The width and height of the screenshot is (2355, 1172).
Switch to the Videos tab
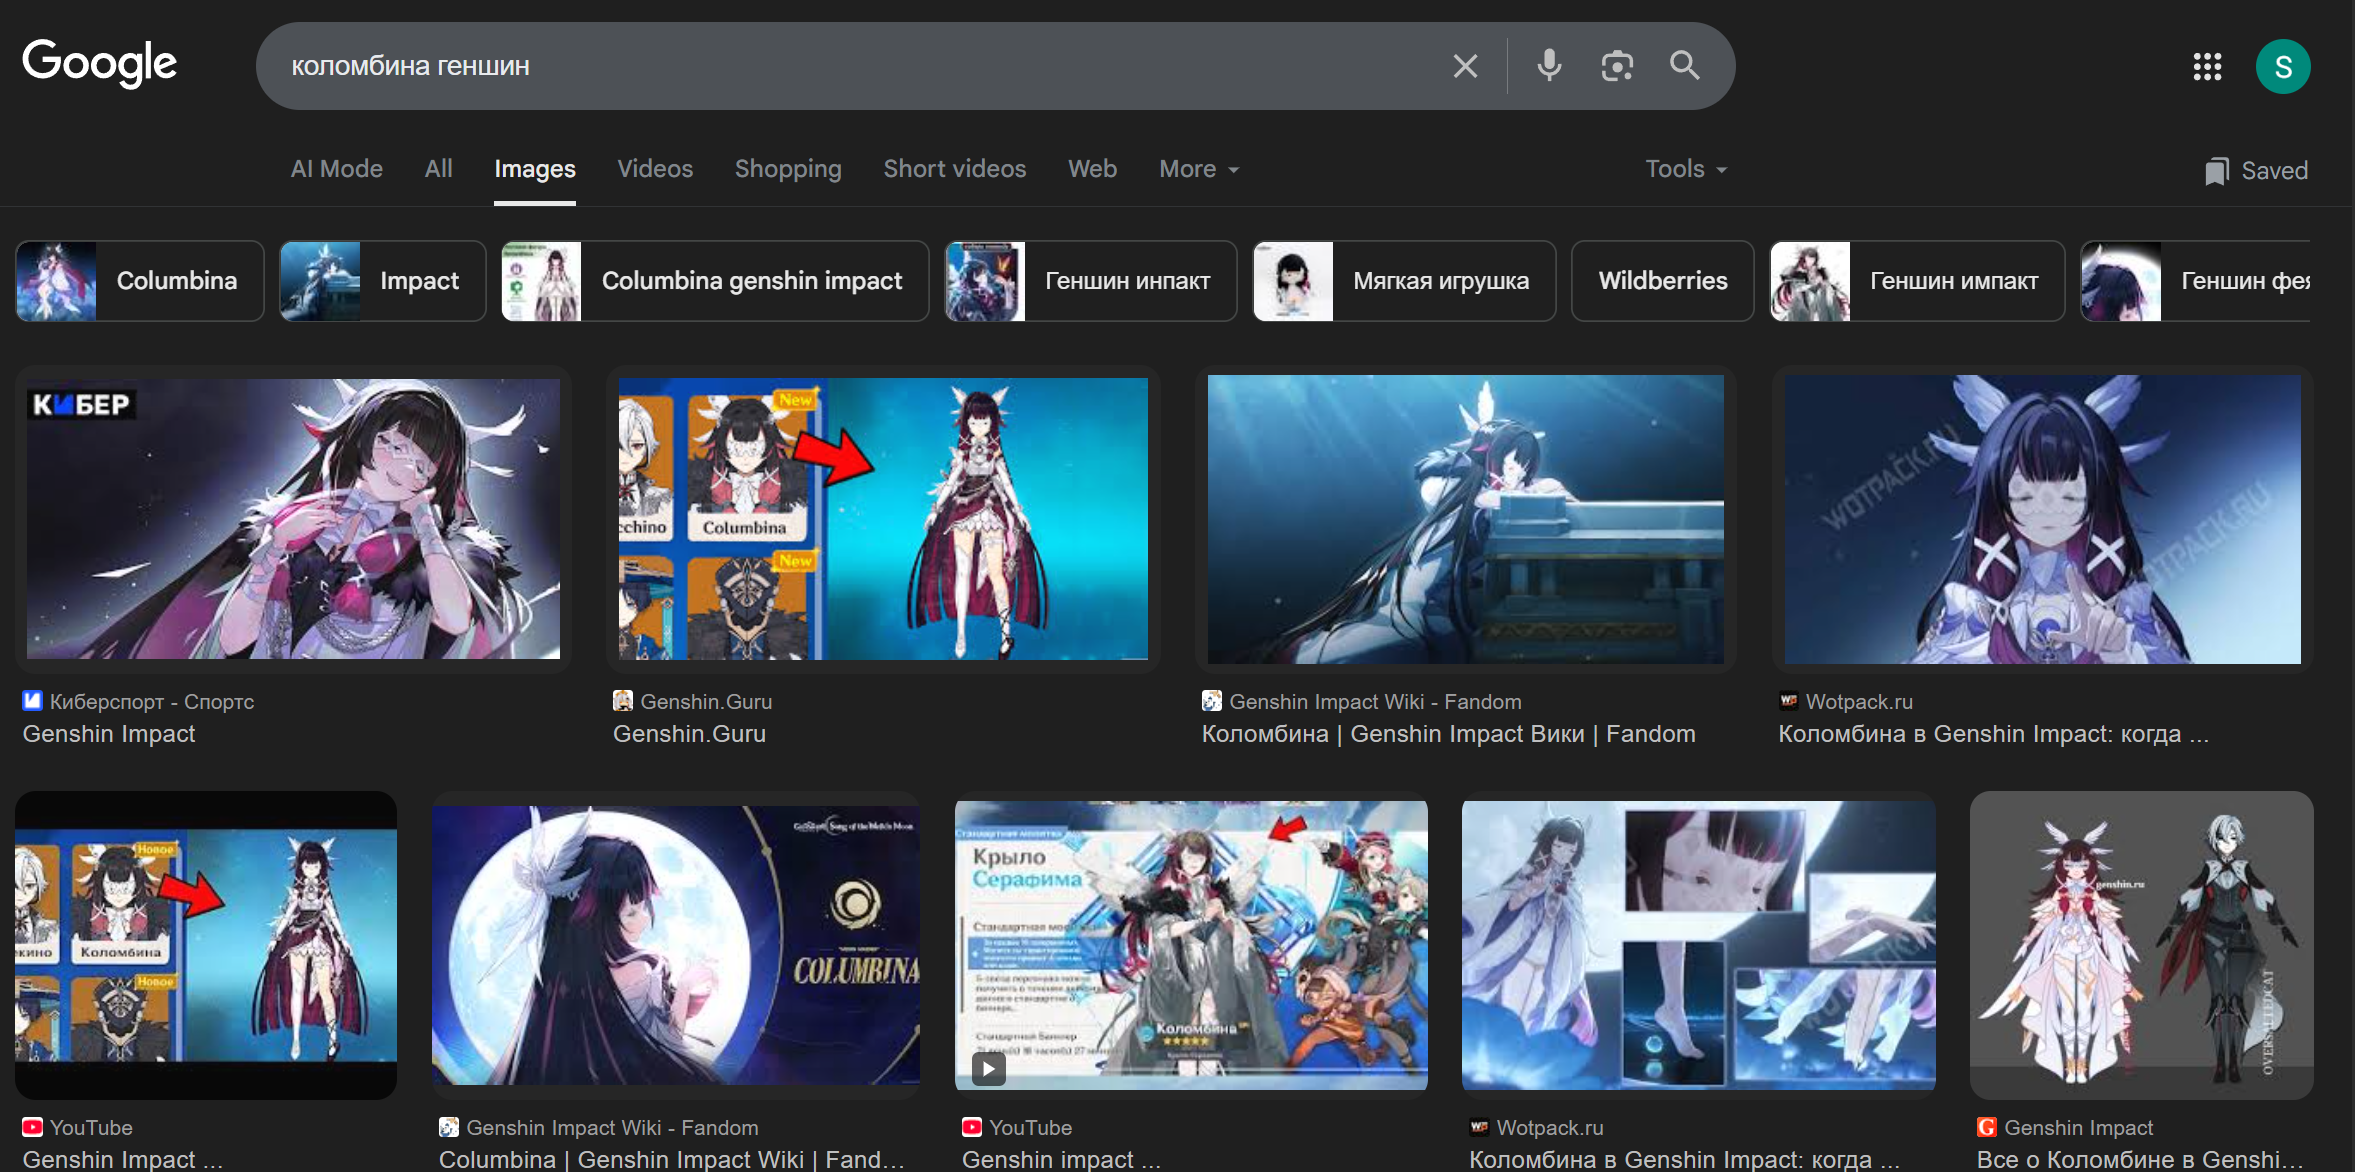(655, 169)
